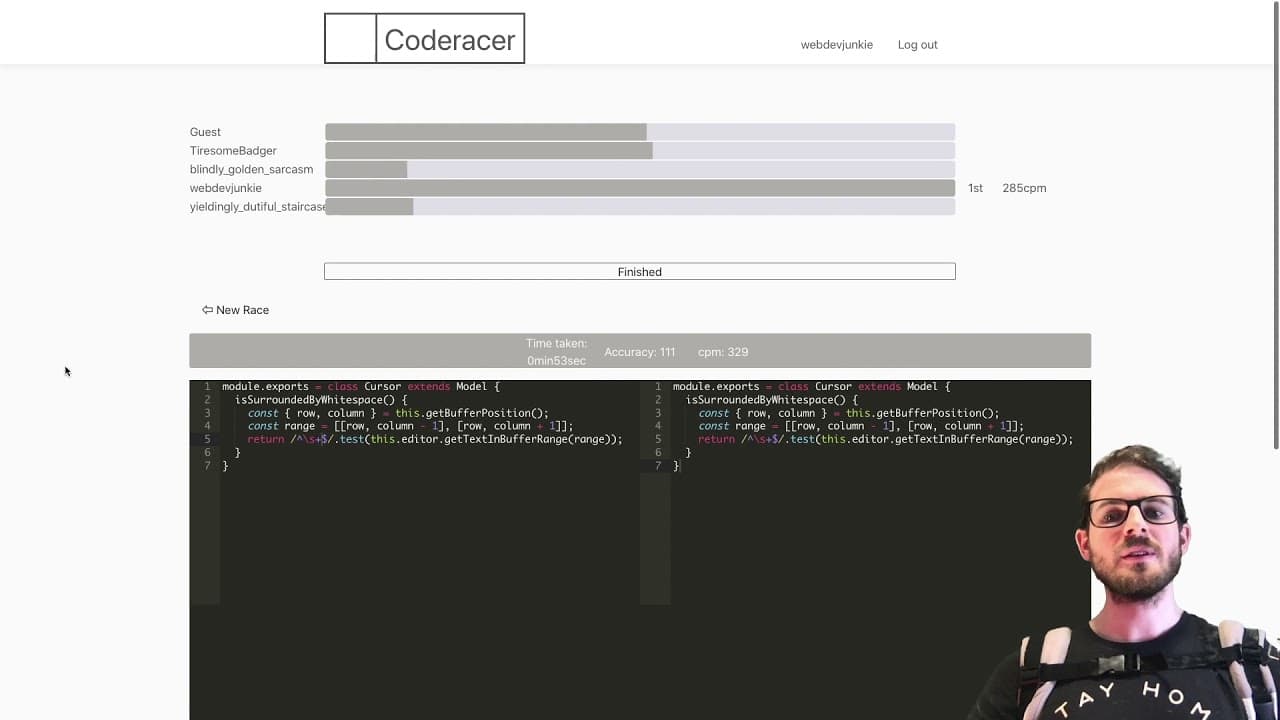Click the page's vertical scrollbar
Screen dimensions: 1280x720
[1275, 225]
